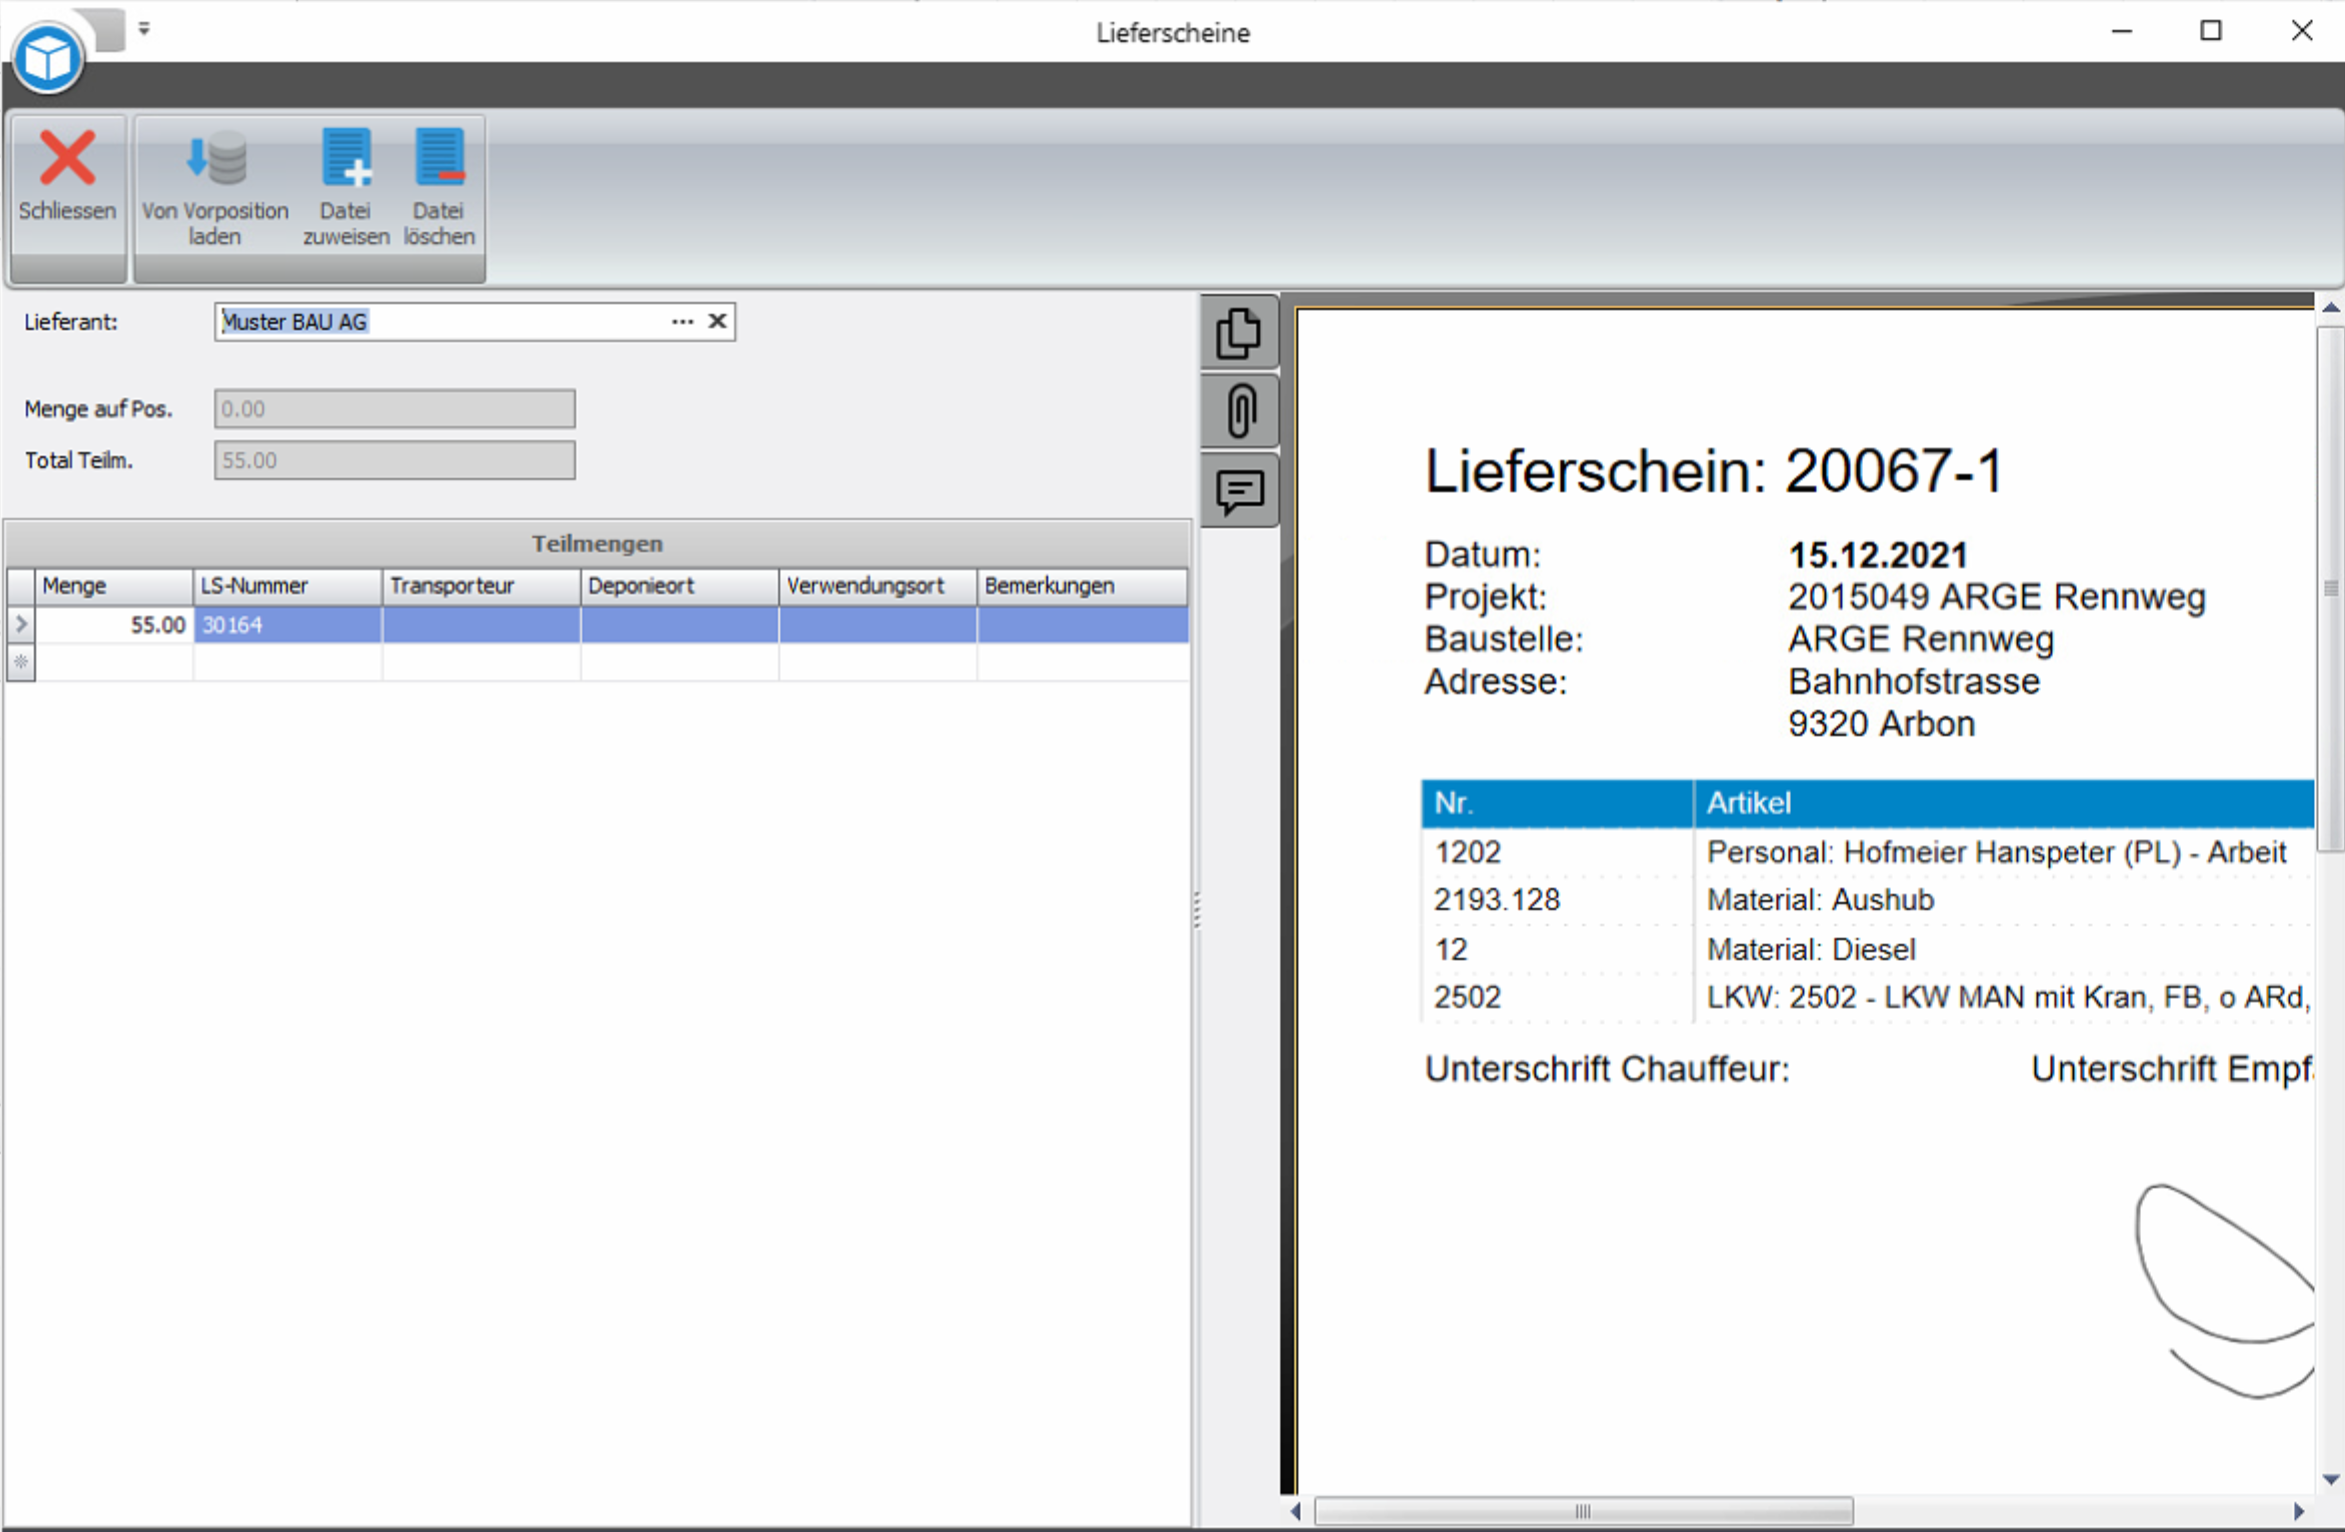
Task: Click preview horizontal scrollbar left arrow
Action: (x=1296, y=1511)
